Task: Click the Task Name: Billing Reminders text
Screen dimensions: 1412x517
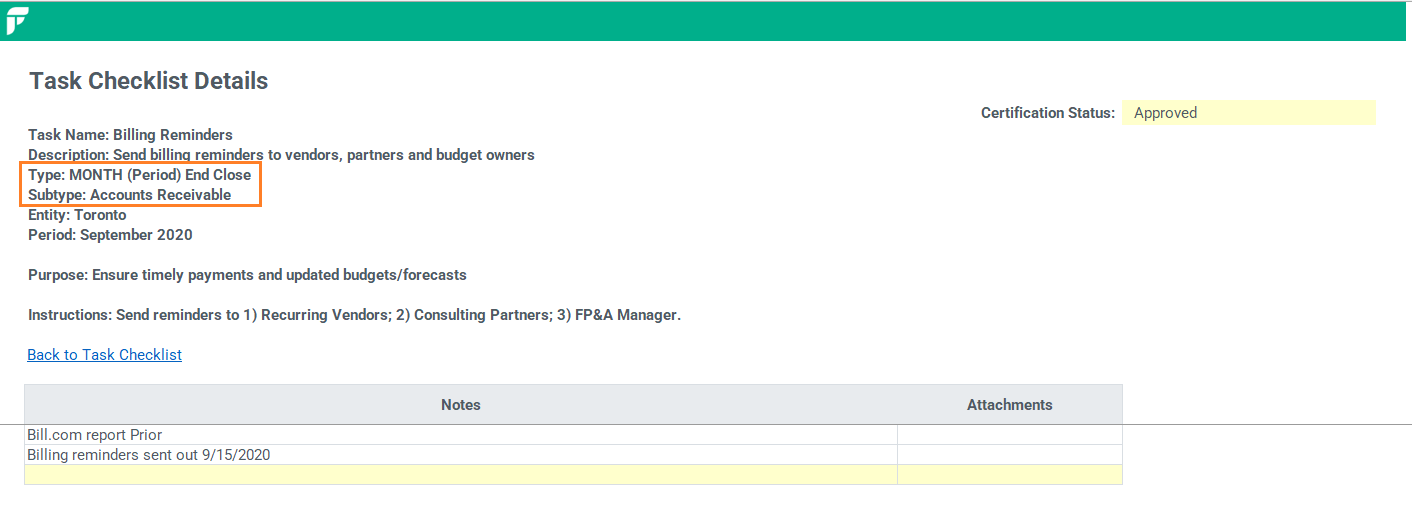Action: [130, 135]
